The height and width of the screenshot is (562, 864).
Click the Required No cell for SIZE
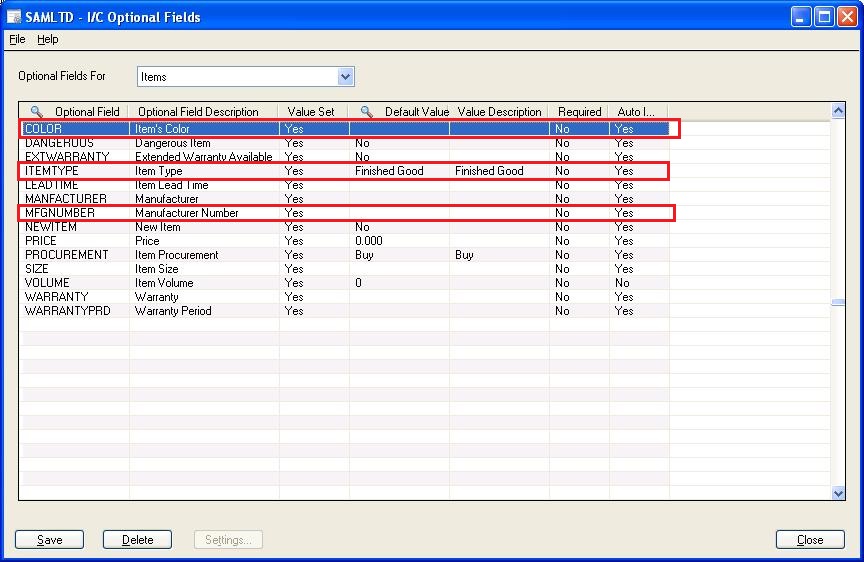(x=579, y=269)
